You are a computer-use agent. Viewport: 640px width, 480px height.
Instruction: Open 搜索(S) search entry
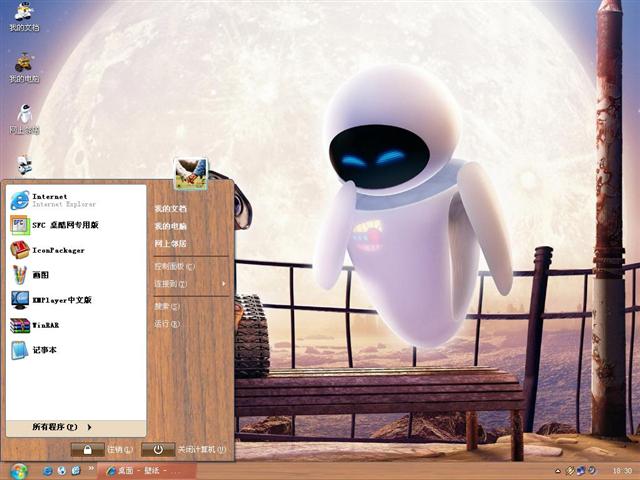(x=167, y=306)
